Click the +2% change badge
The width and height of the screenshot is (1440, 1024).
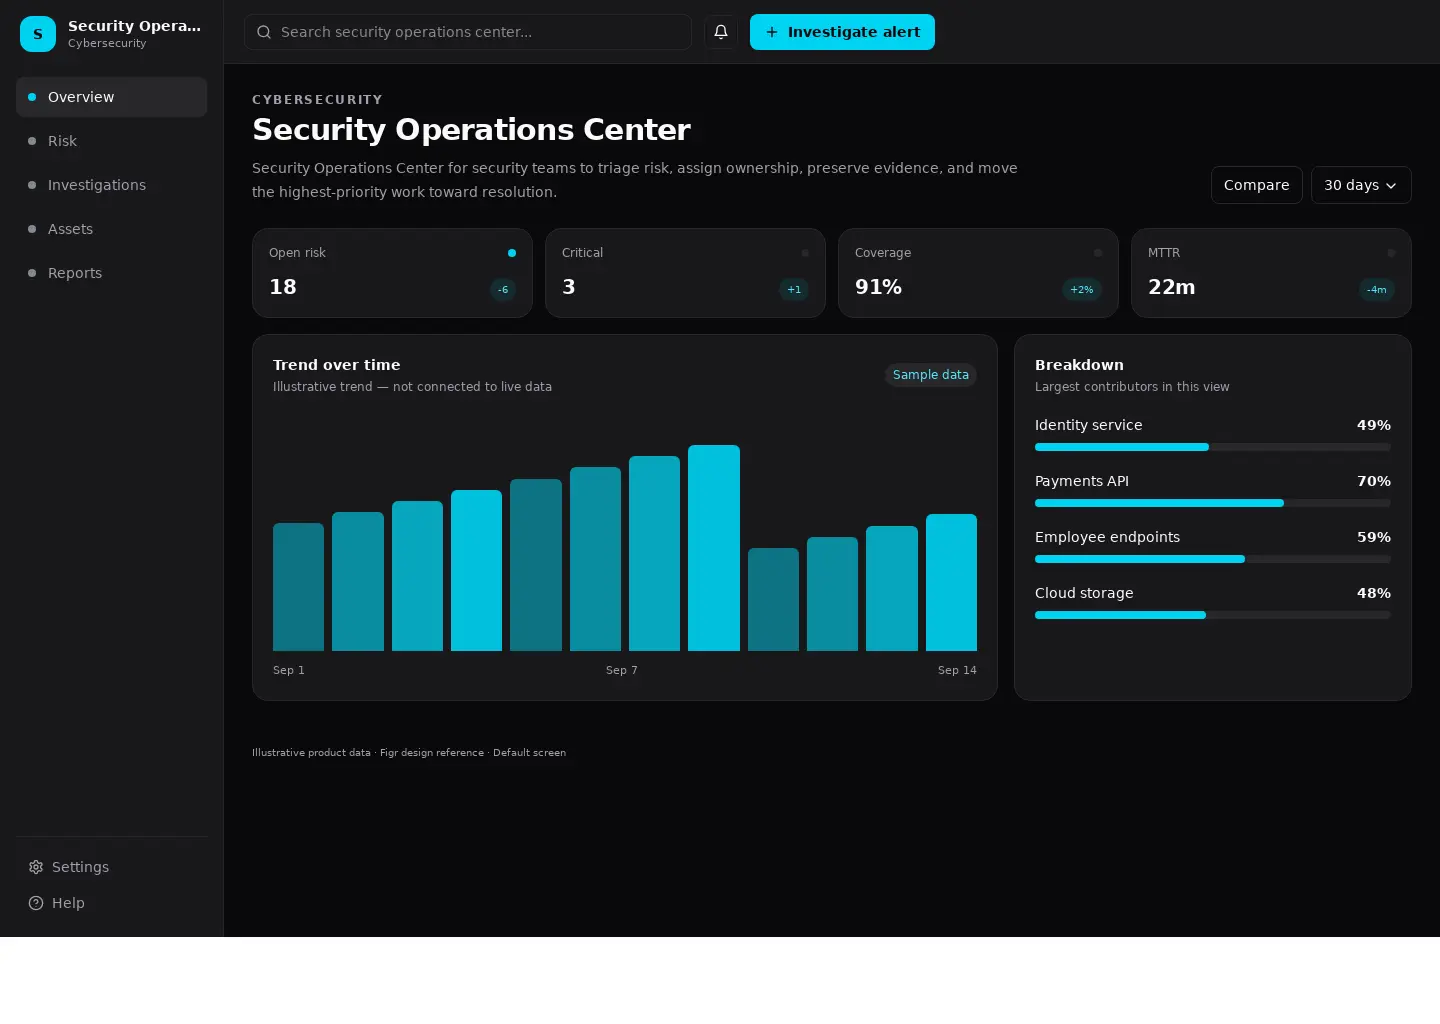[x=1082, y=290]
